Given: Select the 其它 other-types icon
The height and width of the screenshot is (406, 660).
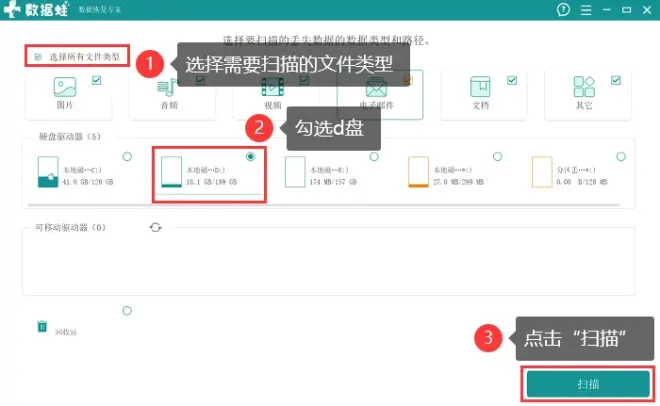Looking at the screenshot, I should [584, 87].
